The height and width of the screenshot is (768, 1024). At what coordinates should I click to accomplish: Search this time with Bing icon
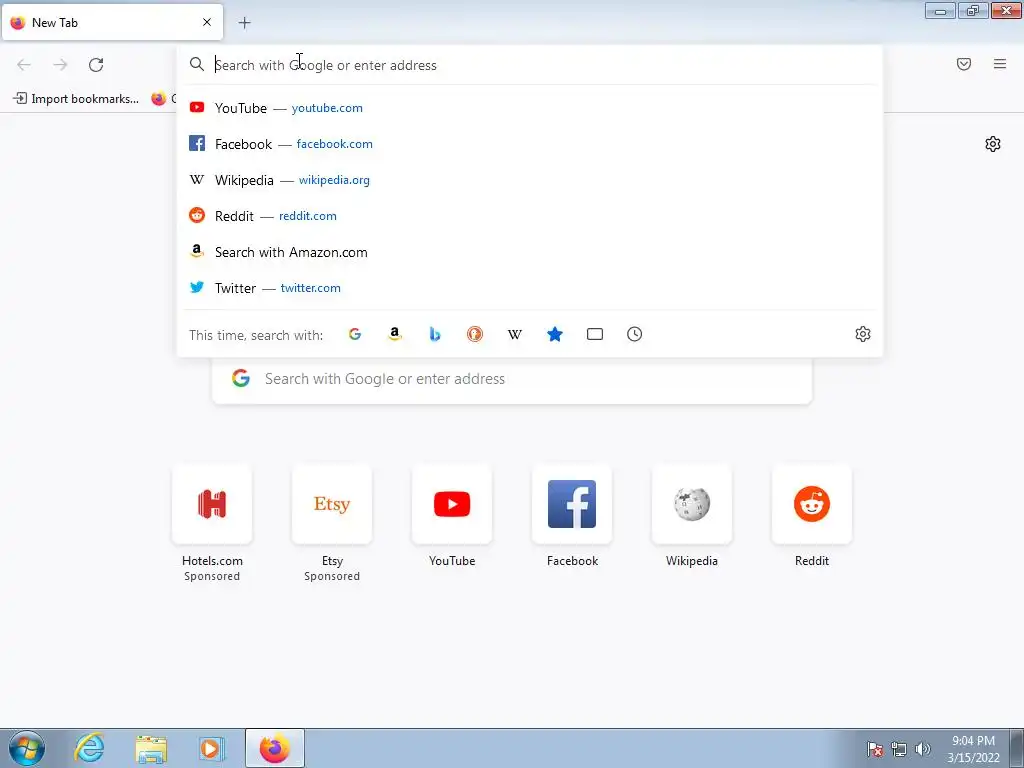point(435,334)
